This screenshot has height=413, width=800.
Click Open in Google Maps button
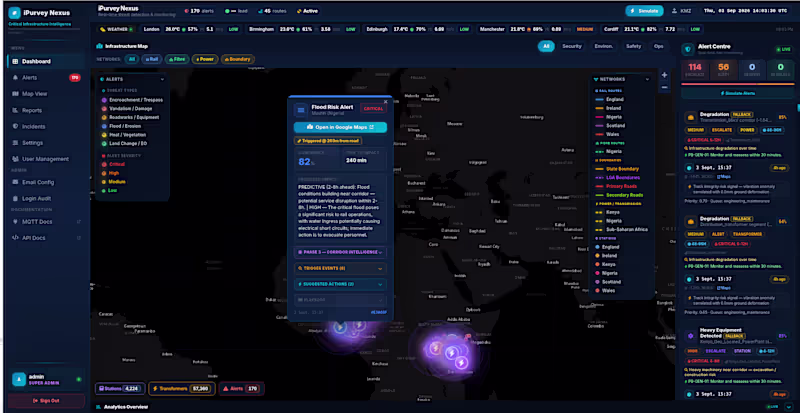[340, 127]
